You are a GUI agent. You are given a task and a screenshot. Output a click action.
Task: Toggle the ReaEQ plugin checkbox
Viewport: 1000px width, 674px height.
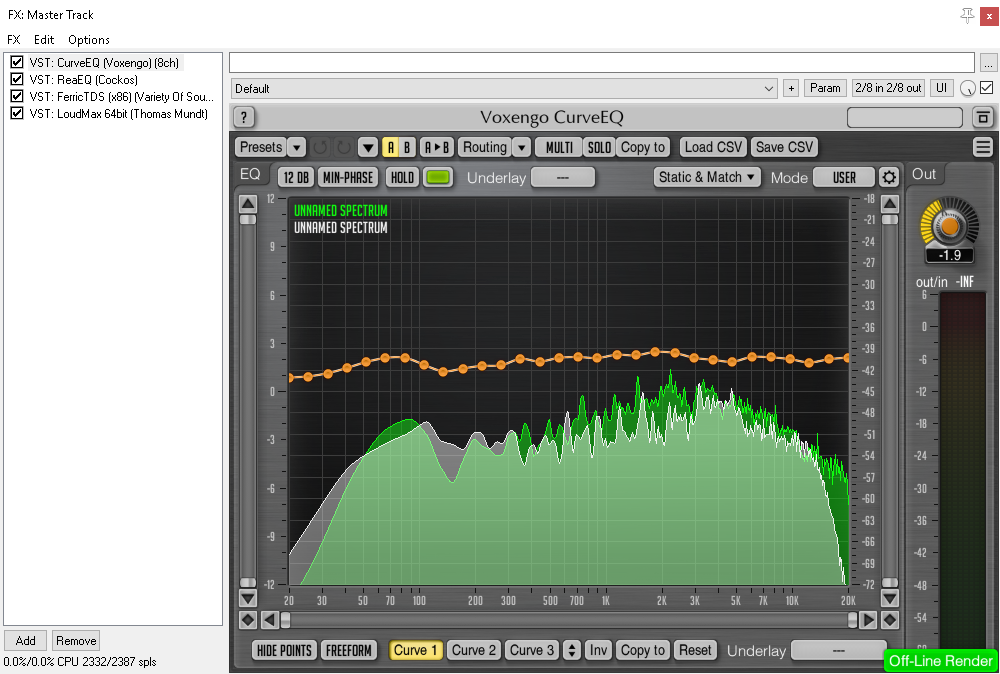tap(17, 80)
